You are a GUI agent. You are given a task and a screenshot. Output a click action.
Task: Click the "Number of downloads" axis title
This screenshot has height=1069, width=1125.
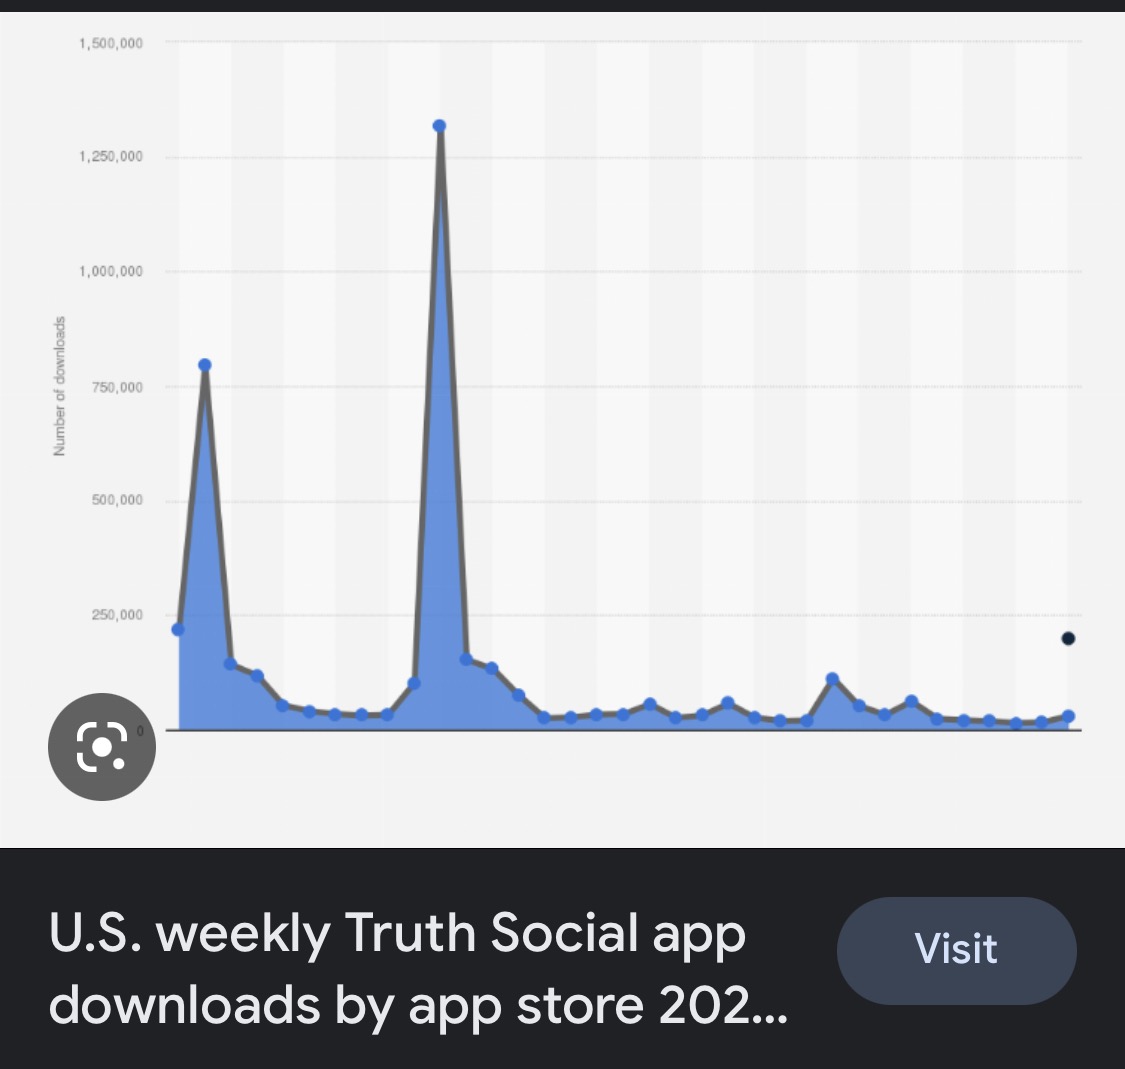59,386
